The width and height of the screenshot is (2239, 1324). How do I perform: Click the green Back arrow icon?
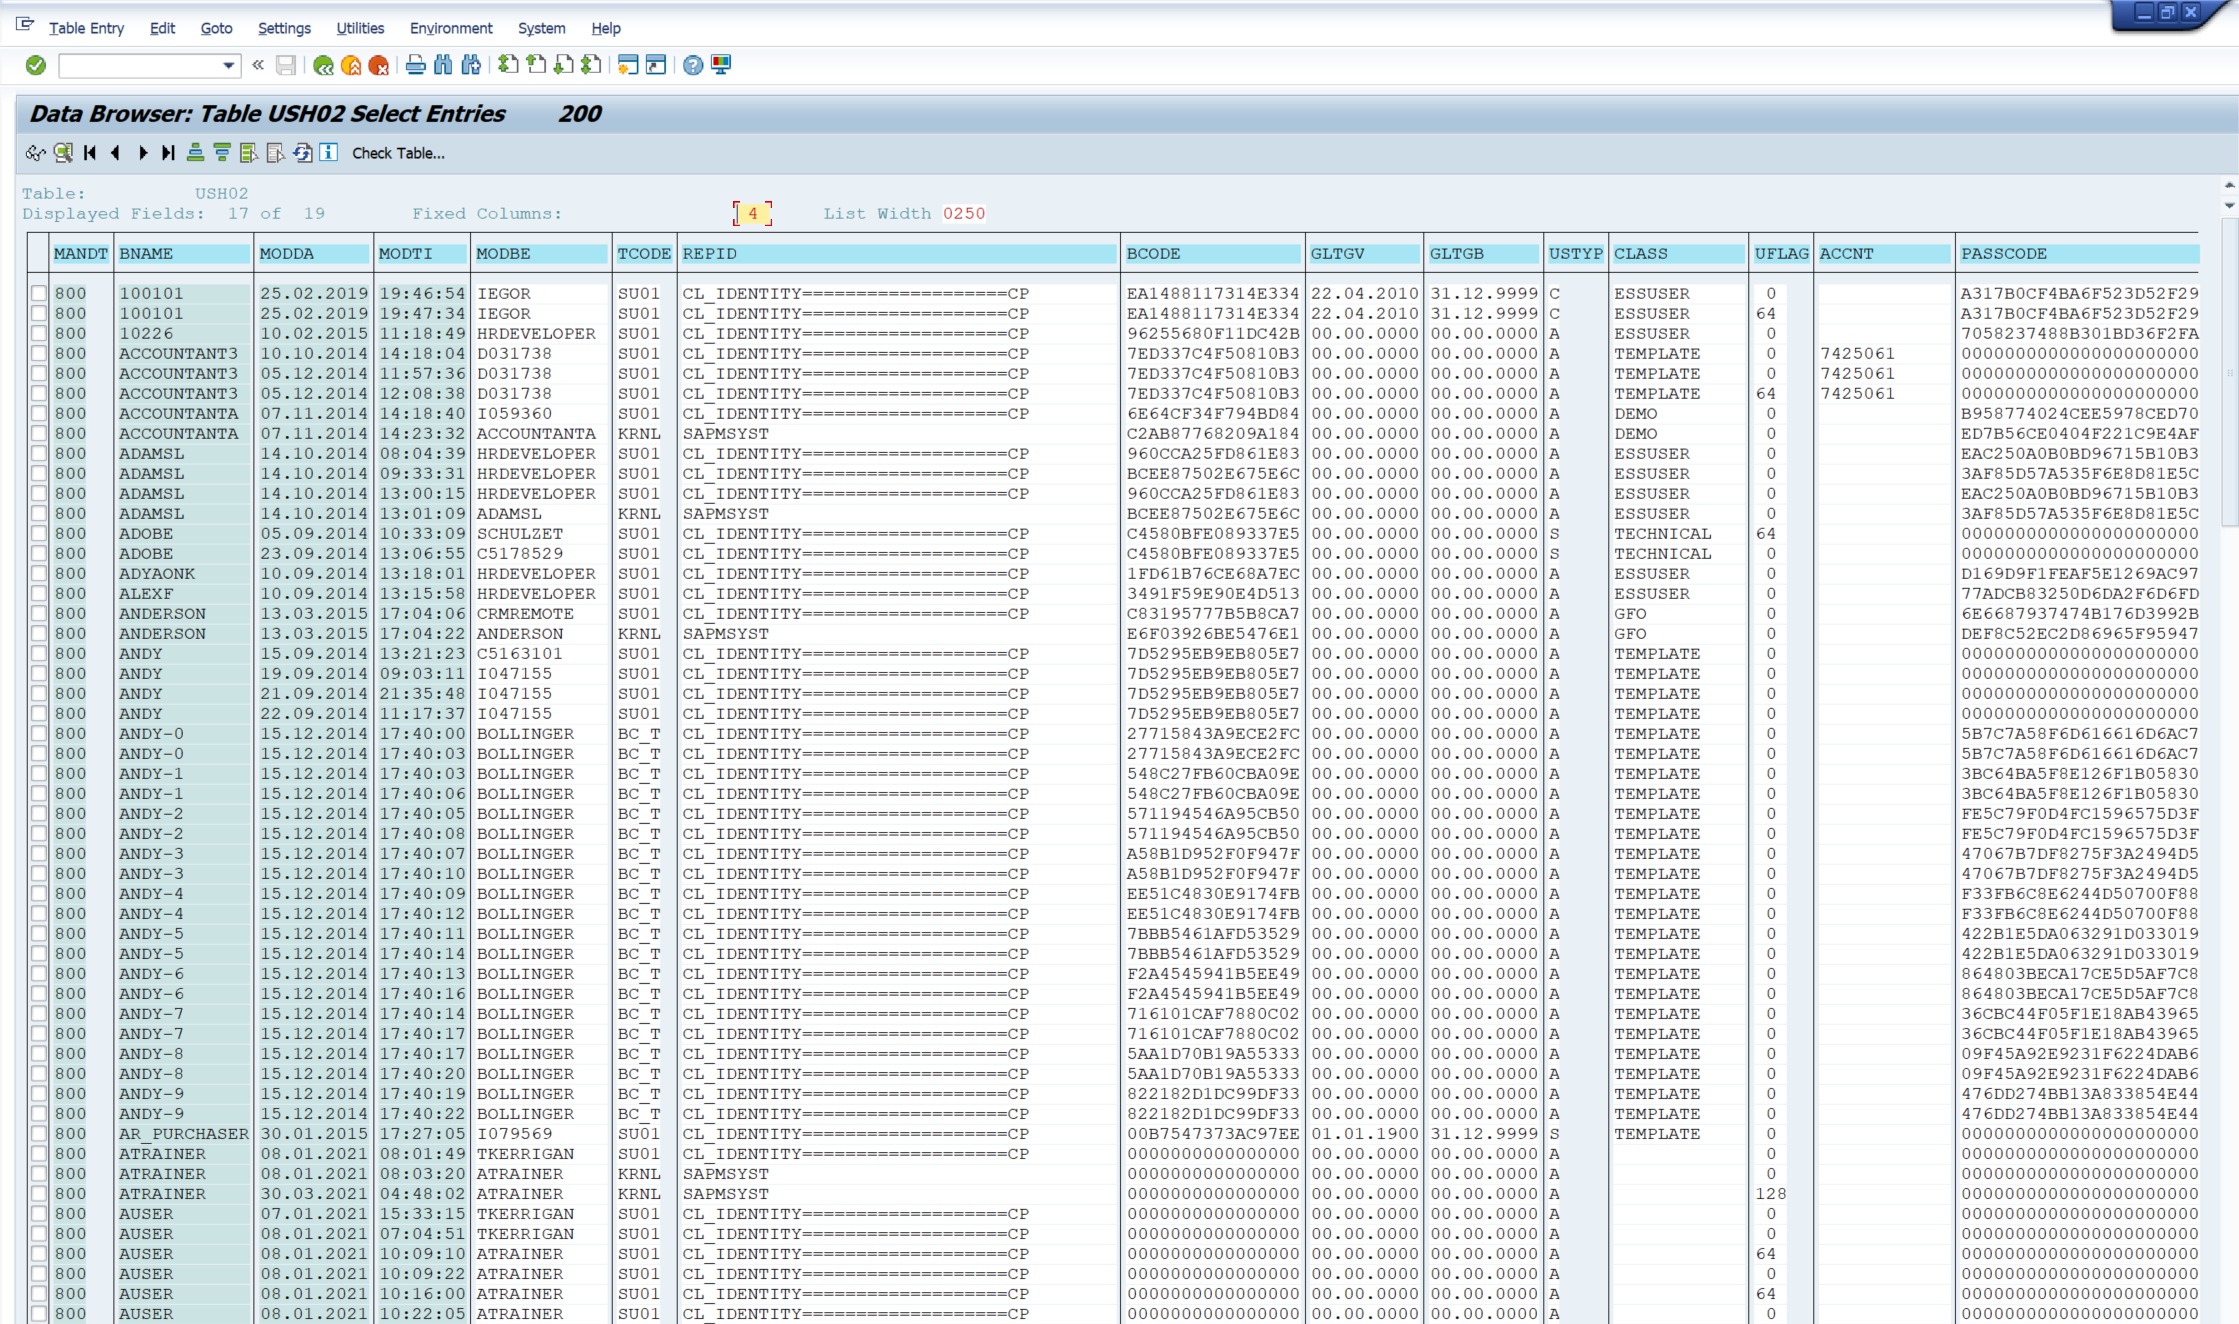coord(323,66)
